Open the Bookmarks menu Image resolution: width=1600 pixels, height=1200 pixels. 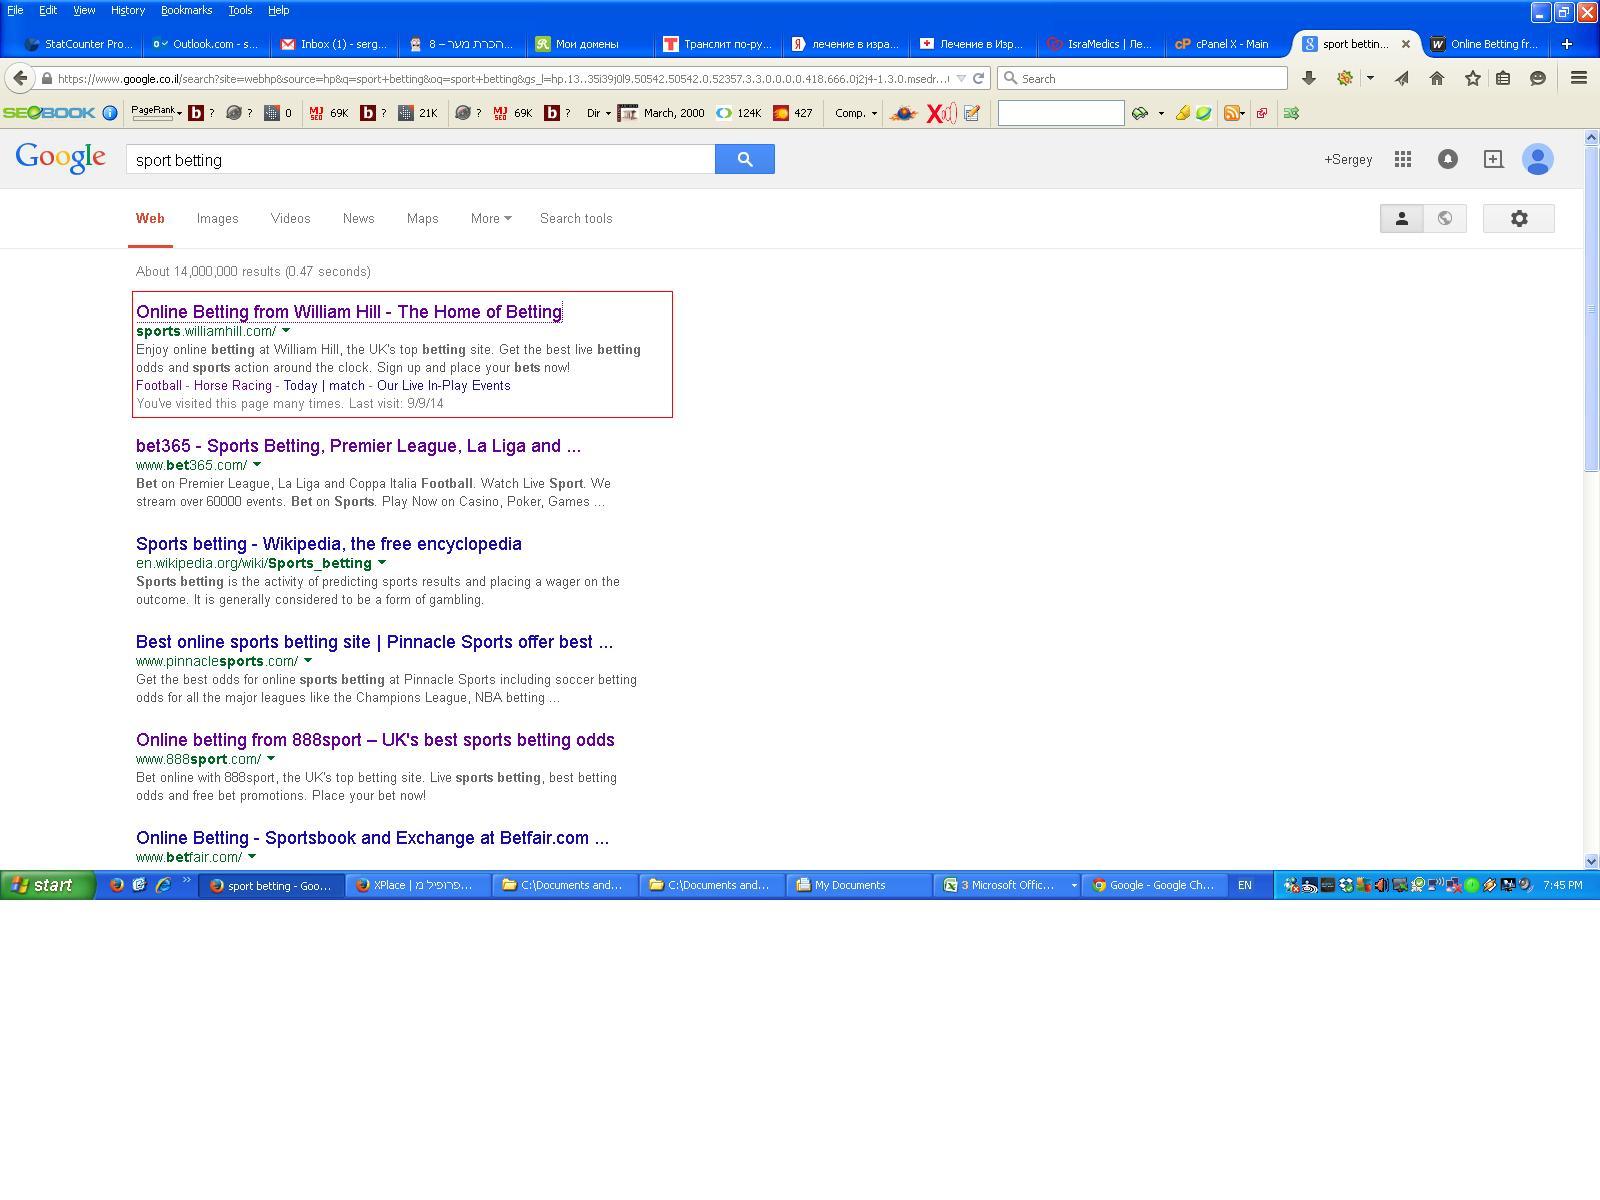click(x=186, y=10)
